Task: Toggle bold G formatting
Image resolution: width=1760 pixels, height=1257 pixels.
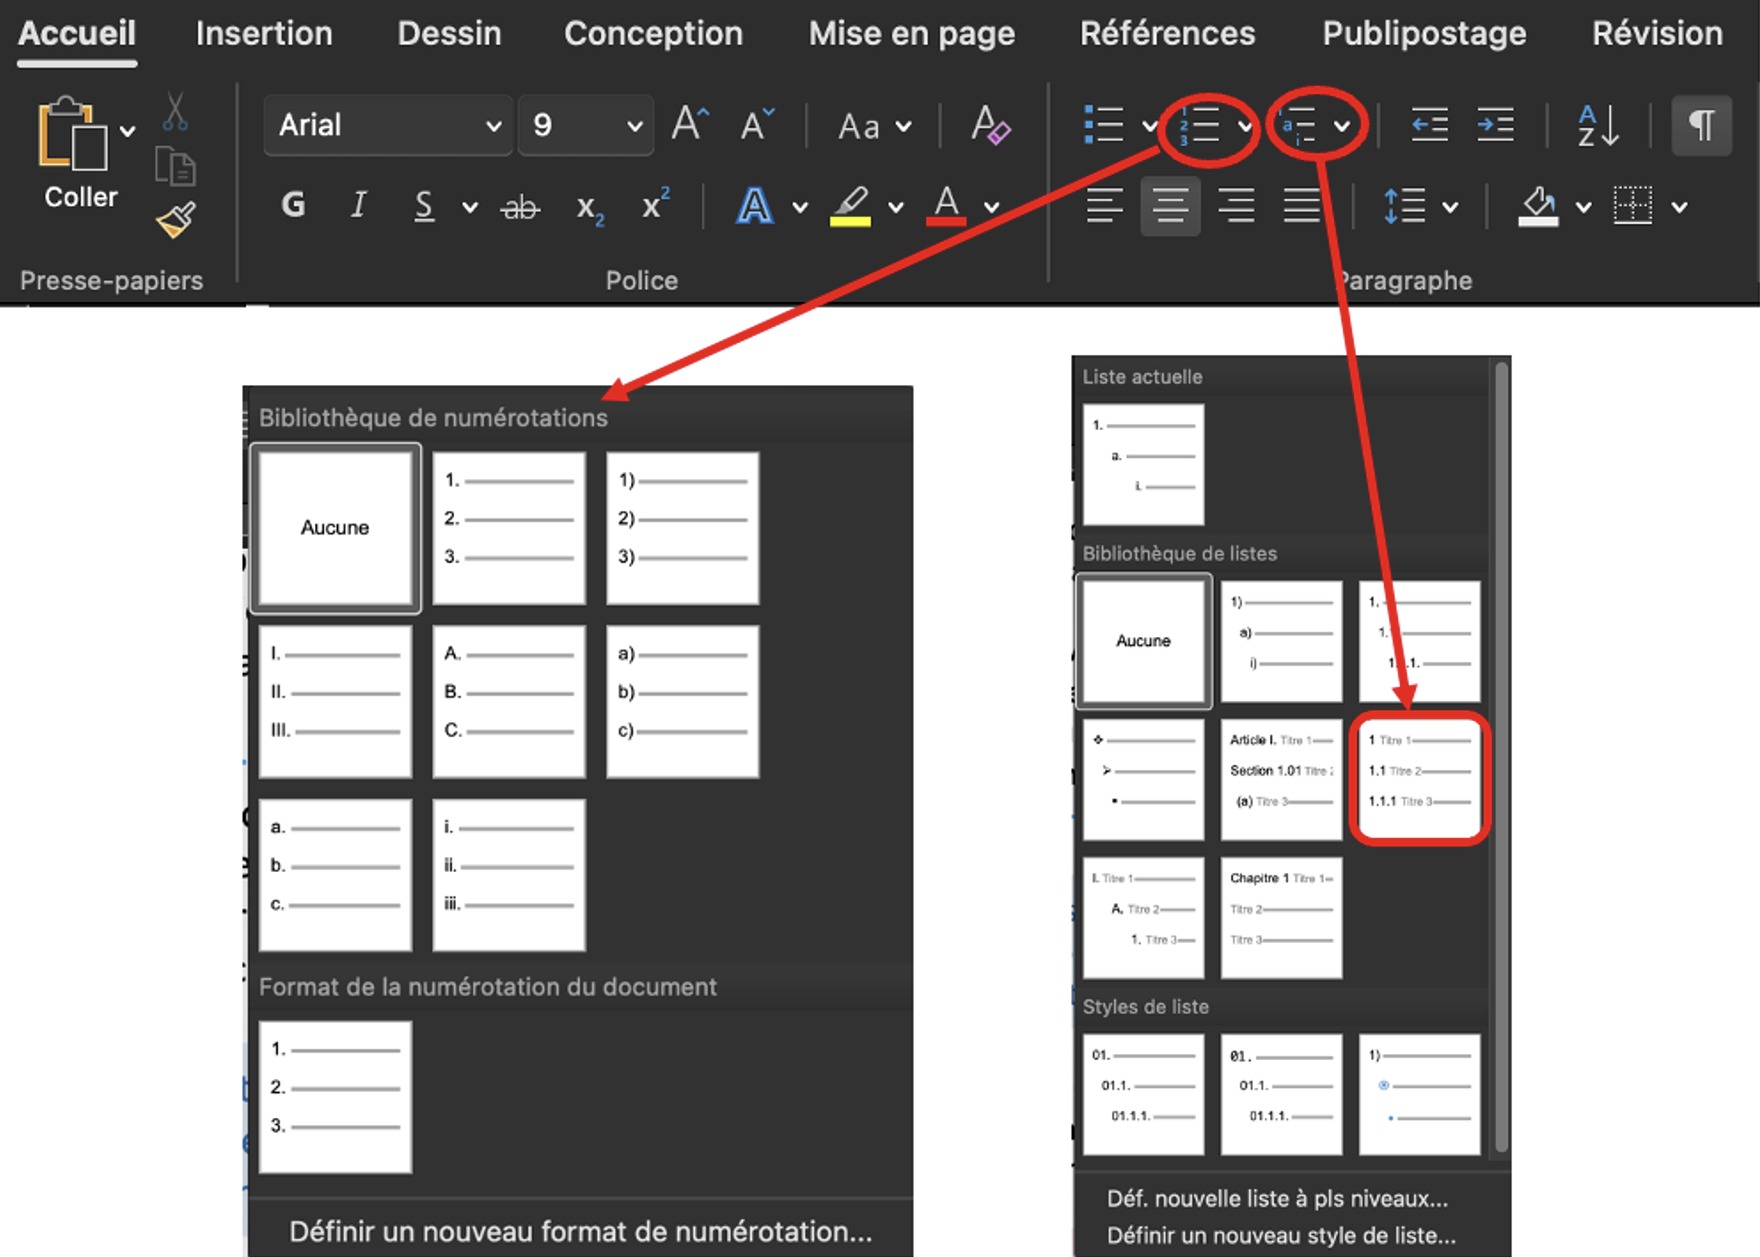Action: coord(293,205)
